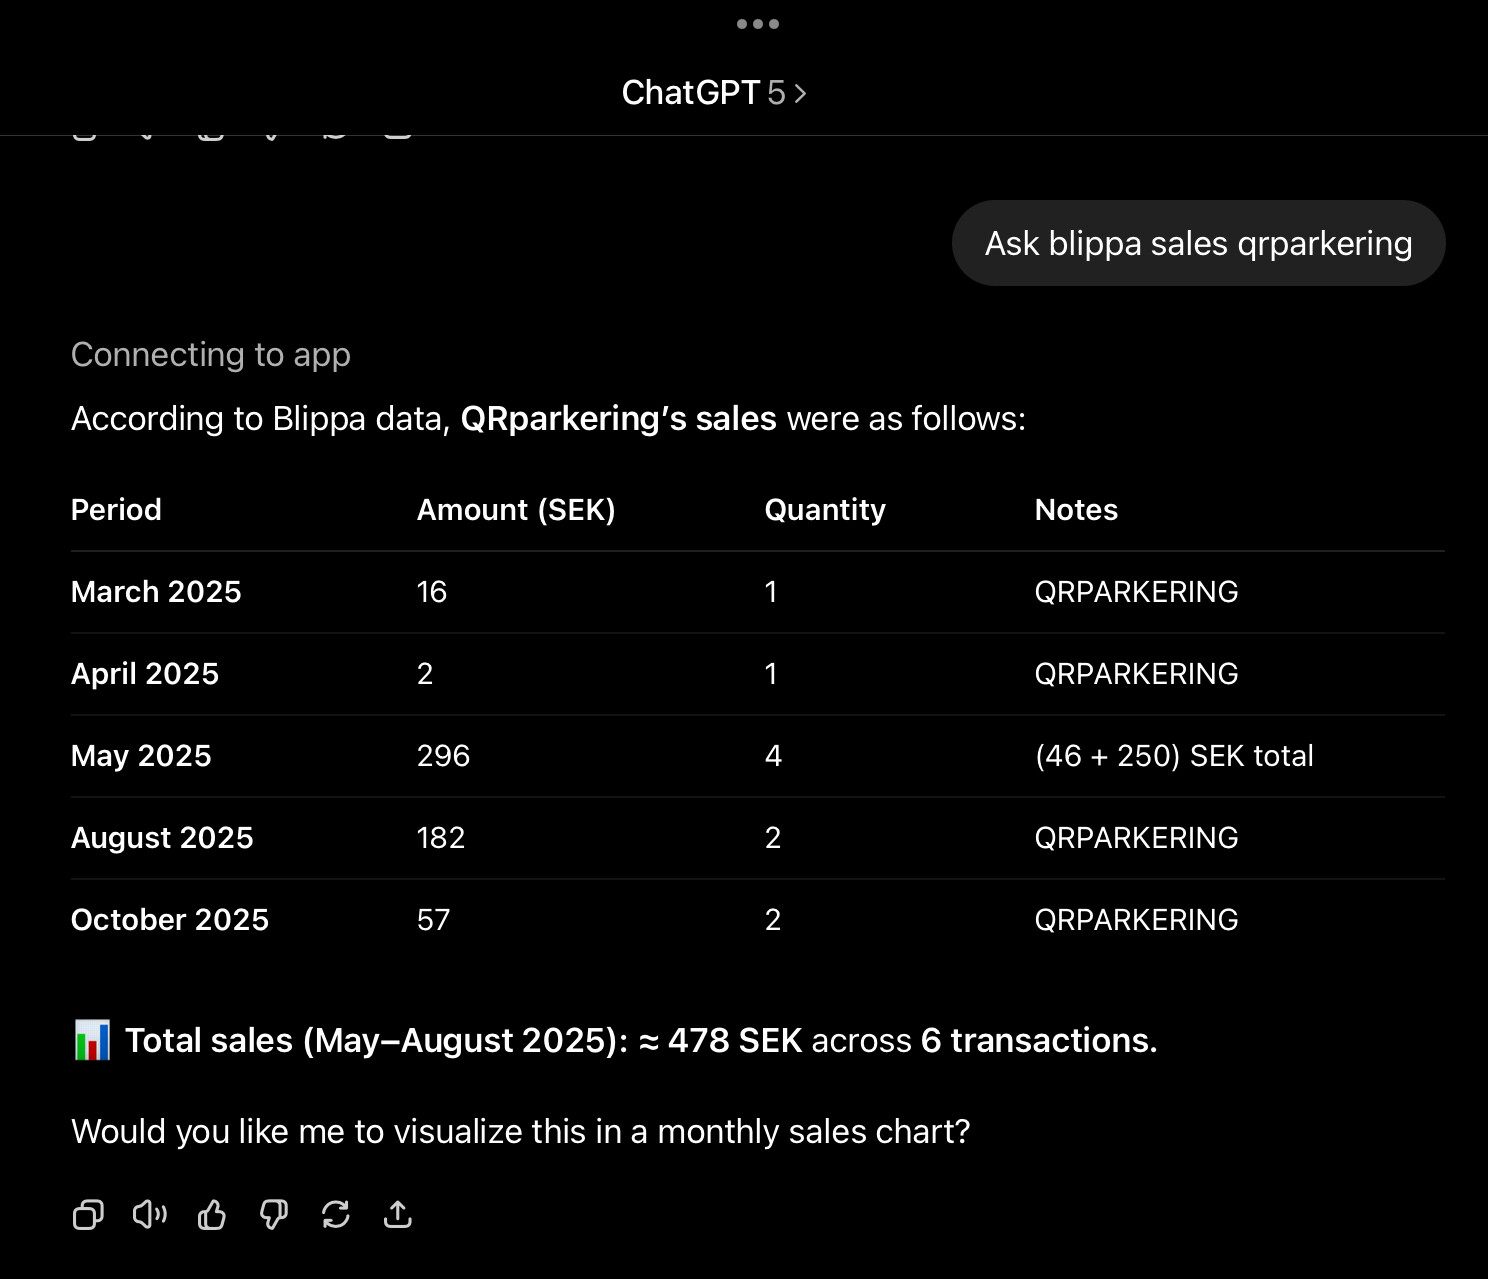Click the monthly sales chart question text

(x=521, y=1131)
